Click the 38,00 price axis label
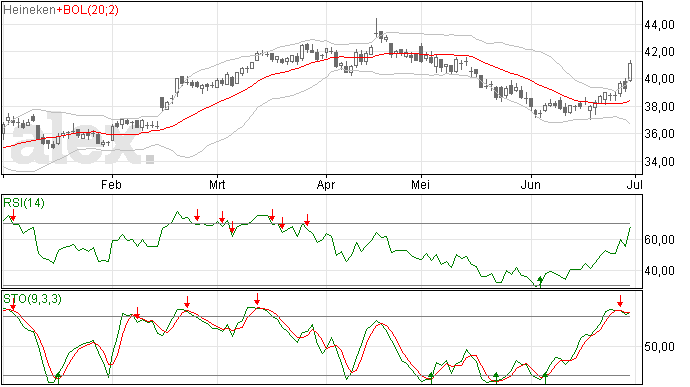The height and width of the screenshot is (387, 690). [660, 107]
